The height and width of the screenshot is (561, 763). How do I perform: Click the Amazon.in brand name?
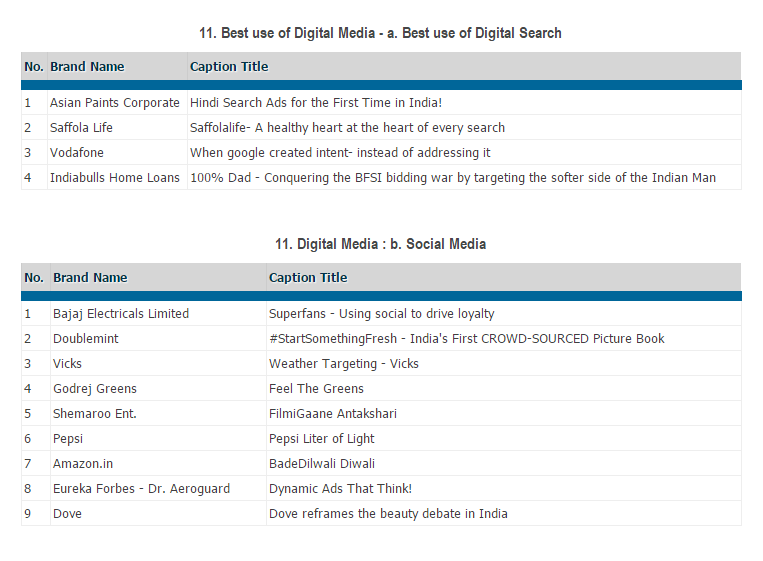pos(84,464)
